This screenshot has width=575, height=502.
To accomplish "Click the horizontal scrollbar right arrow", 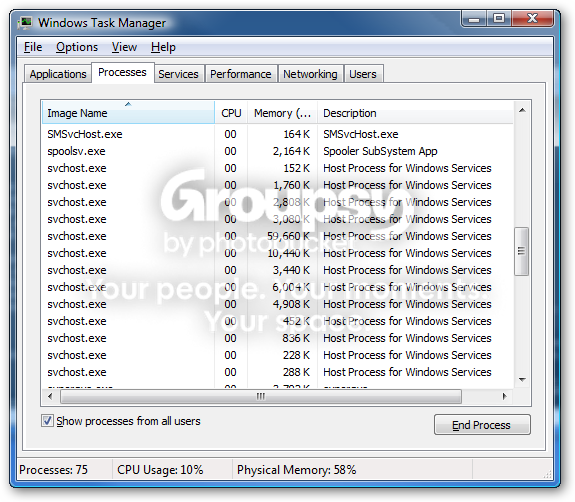I will coord(505,396).
